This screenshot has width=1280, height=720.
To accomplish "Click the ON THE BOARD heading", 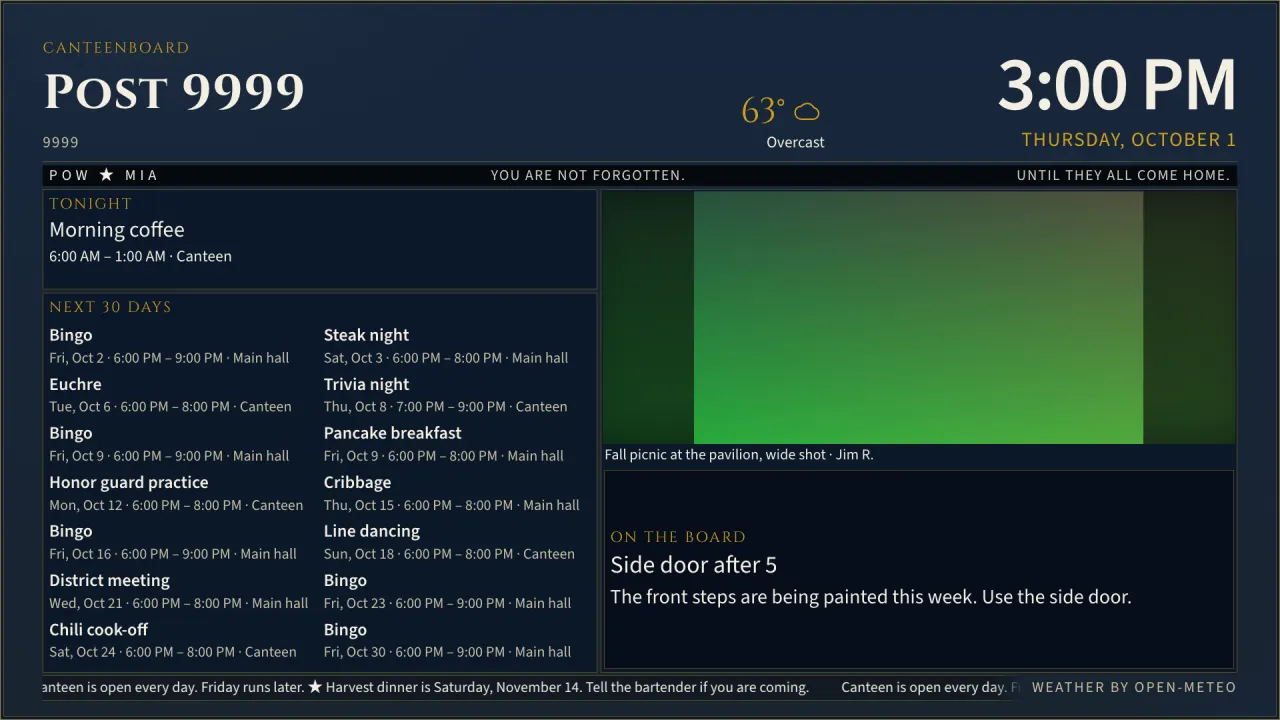I will click(x=678, y=537).
